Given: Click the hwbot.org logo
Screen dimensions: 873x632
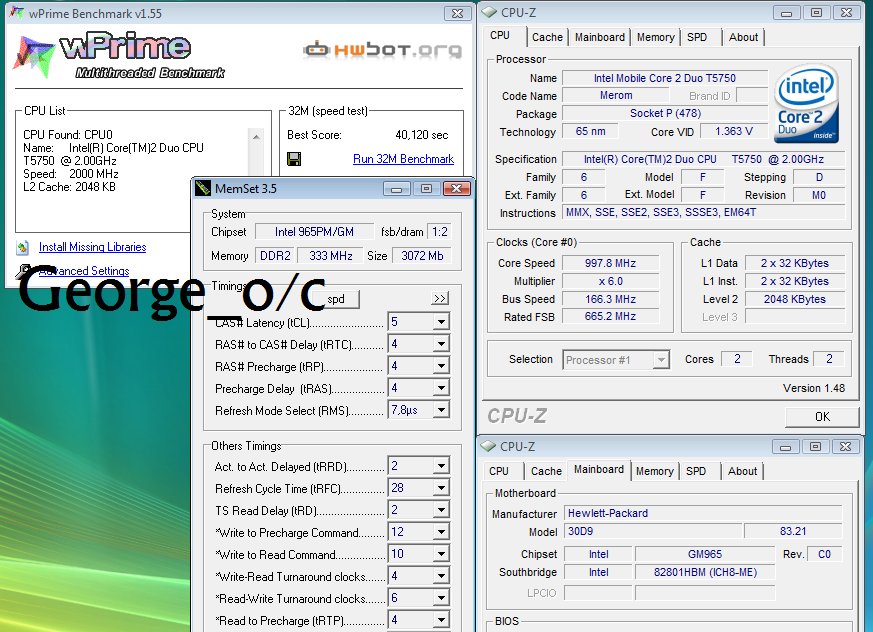Looking at the screenshot, I should tap(382, 50).
